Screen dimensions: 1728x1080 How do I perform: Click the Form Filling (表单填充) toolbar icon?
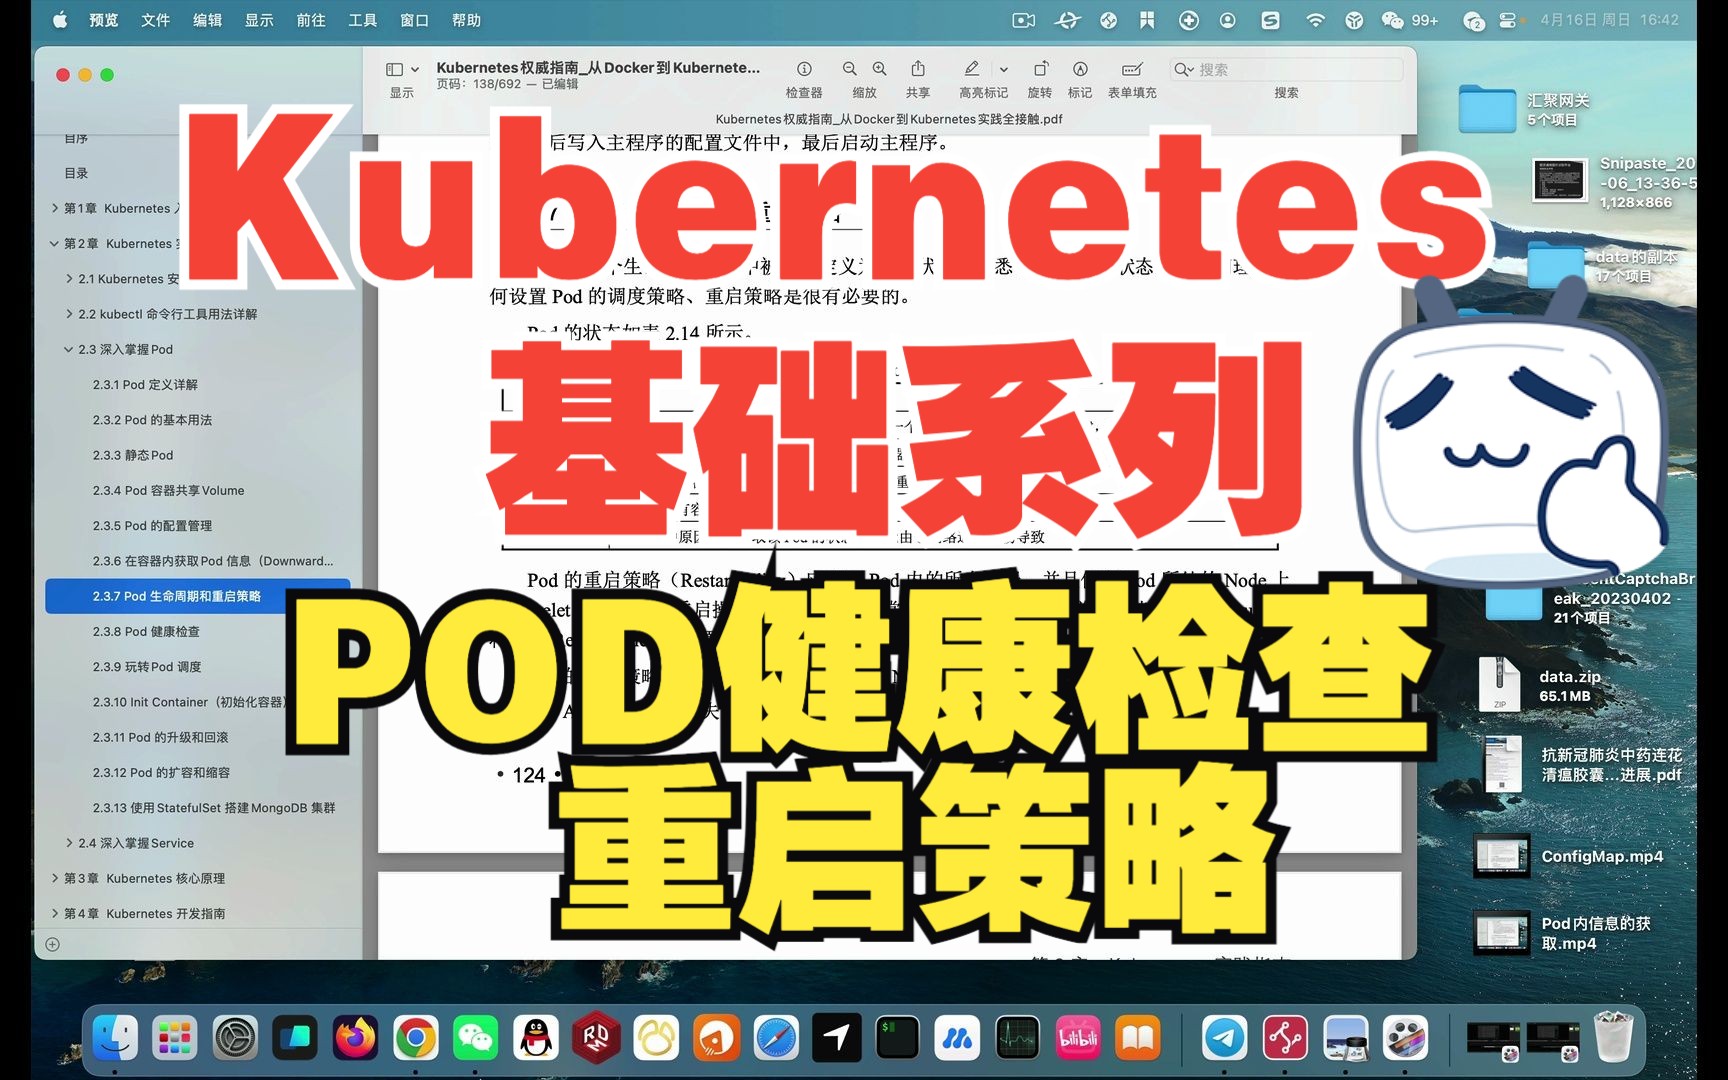(x=1132, y=69)
